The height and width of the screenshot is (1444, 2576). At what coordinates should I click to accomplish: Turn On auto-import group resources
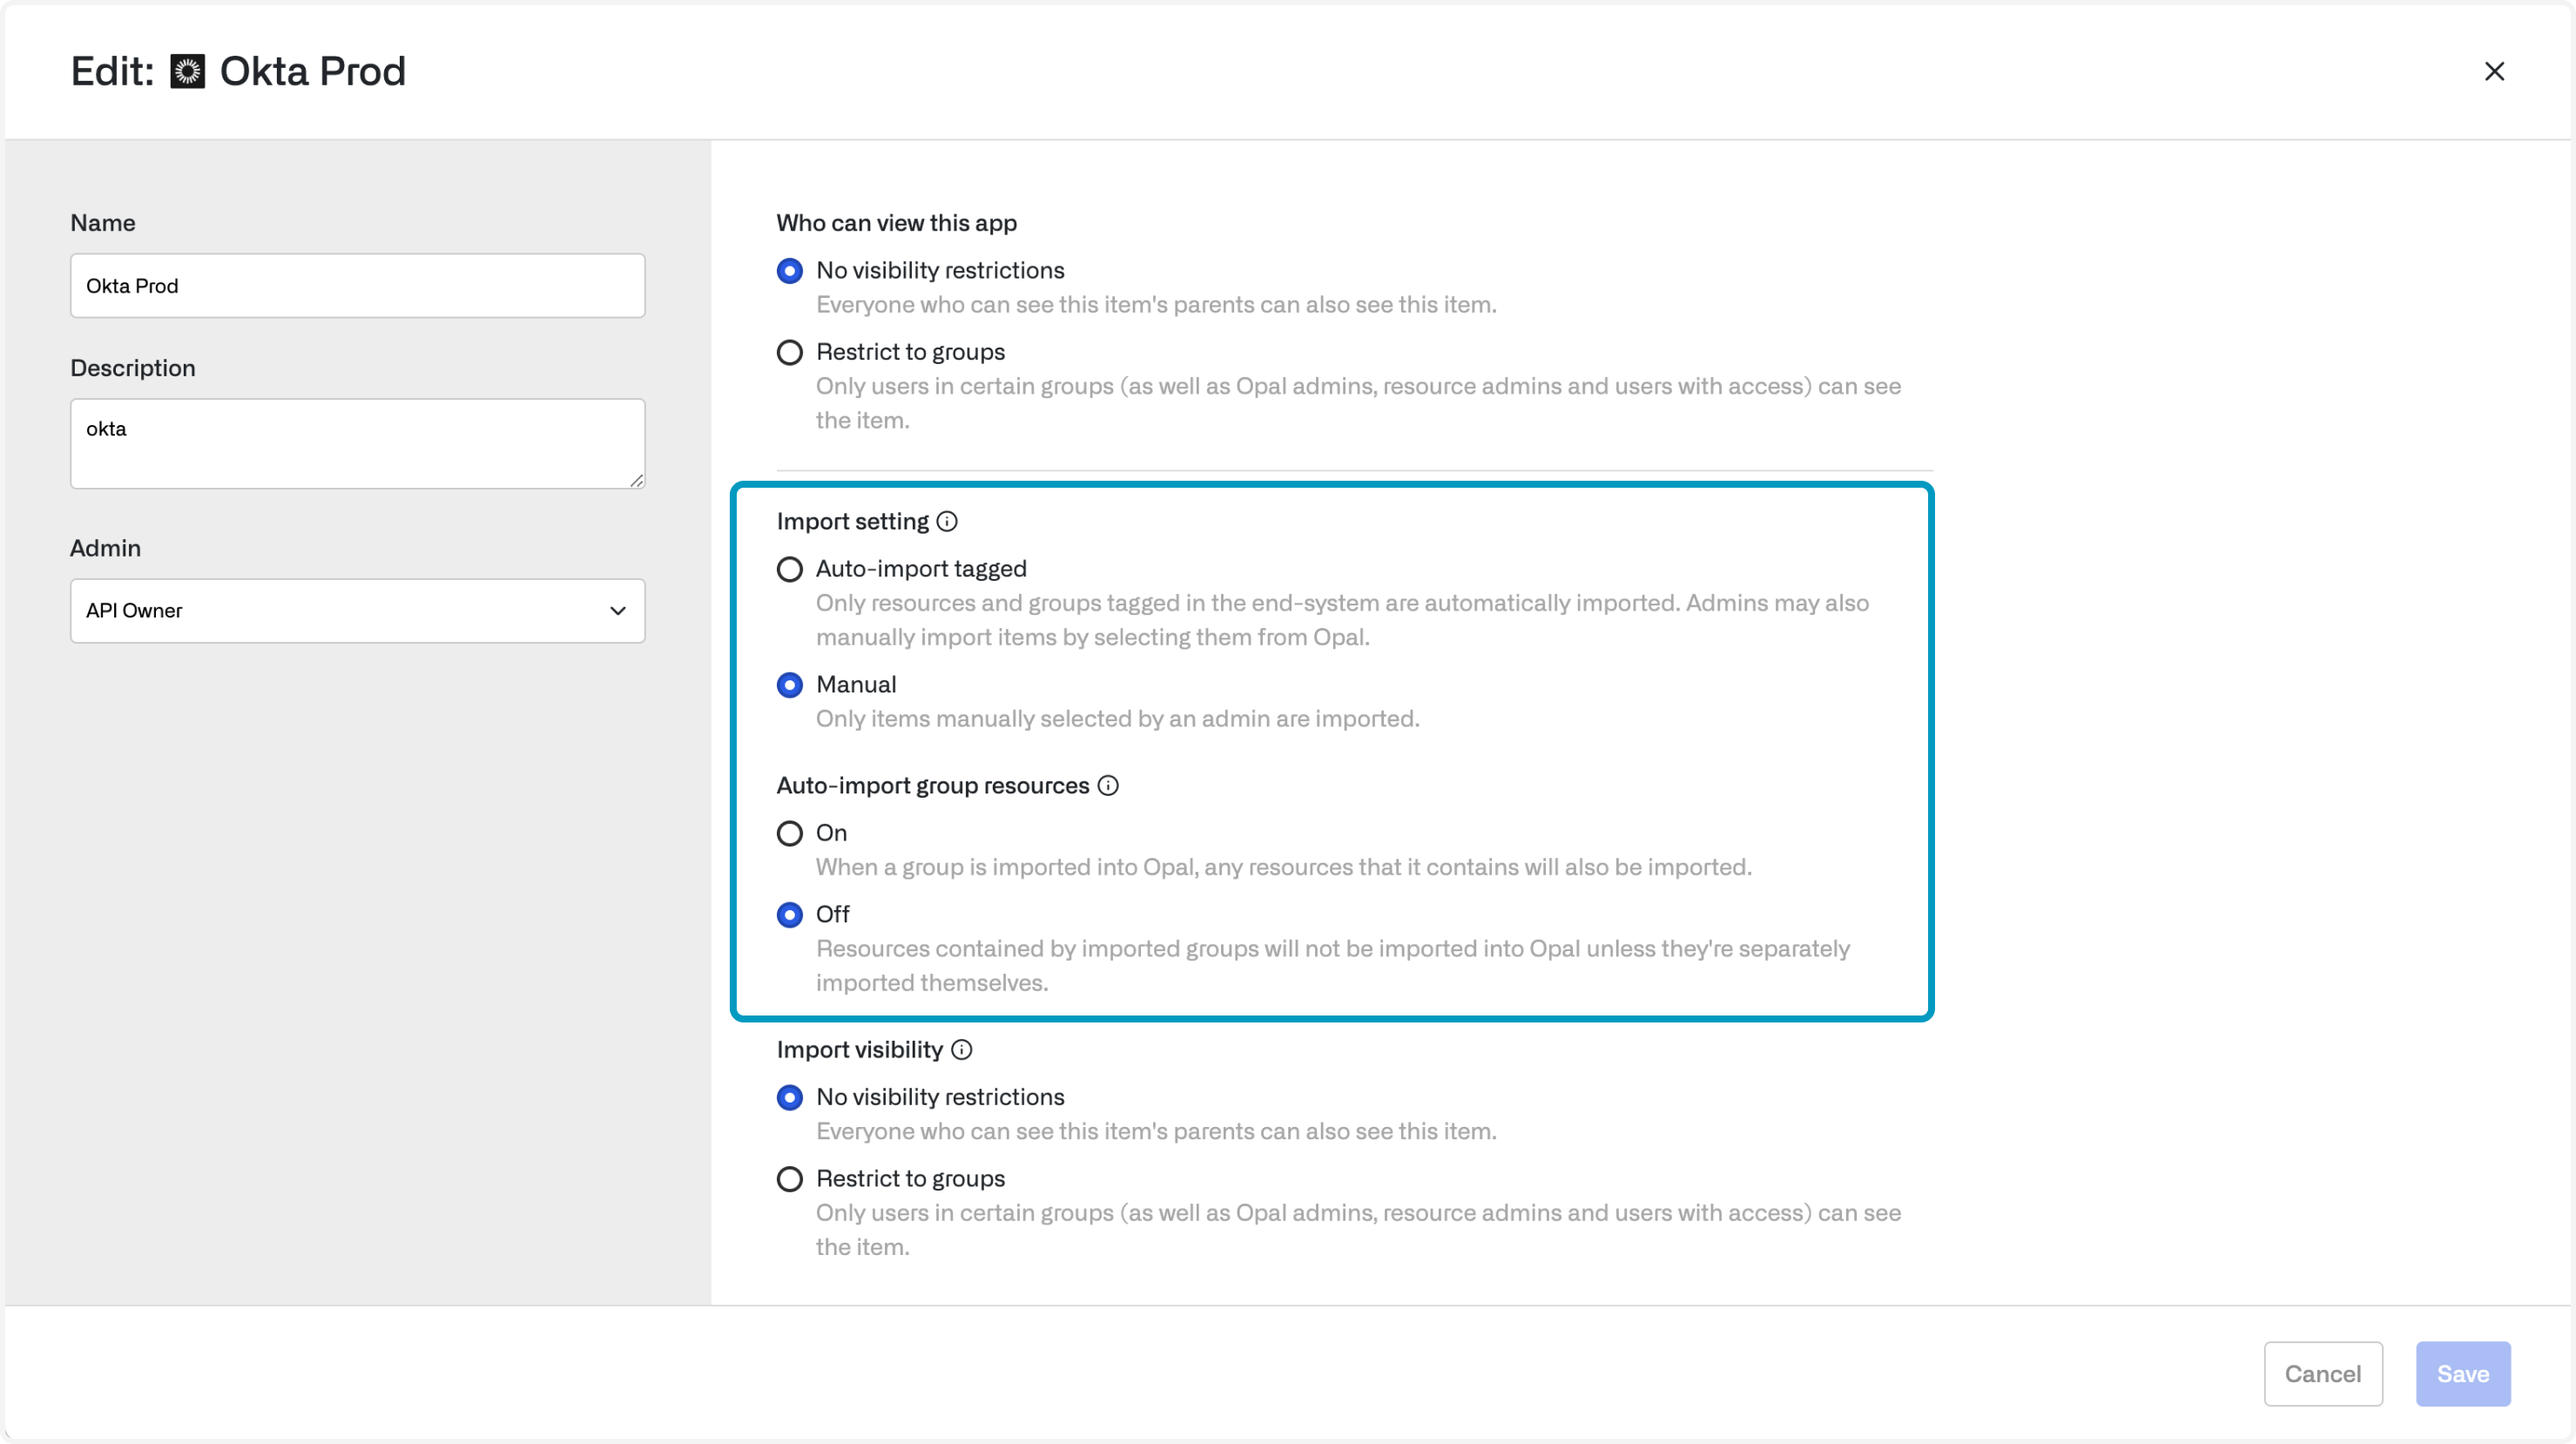pos(790,833)
